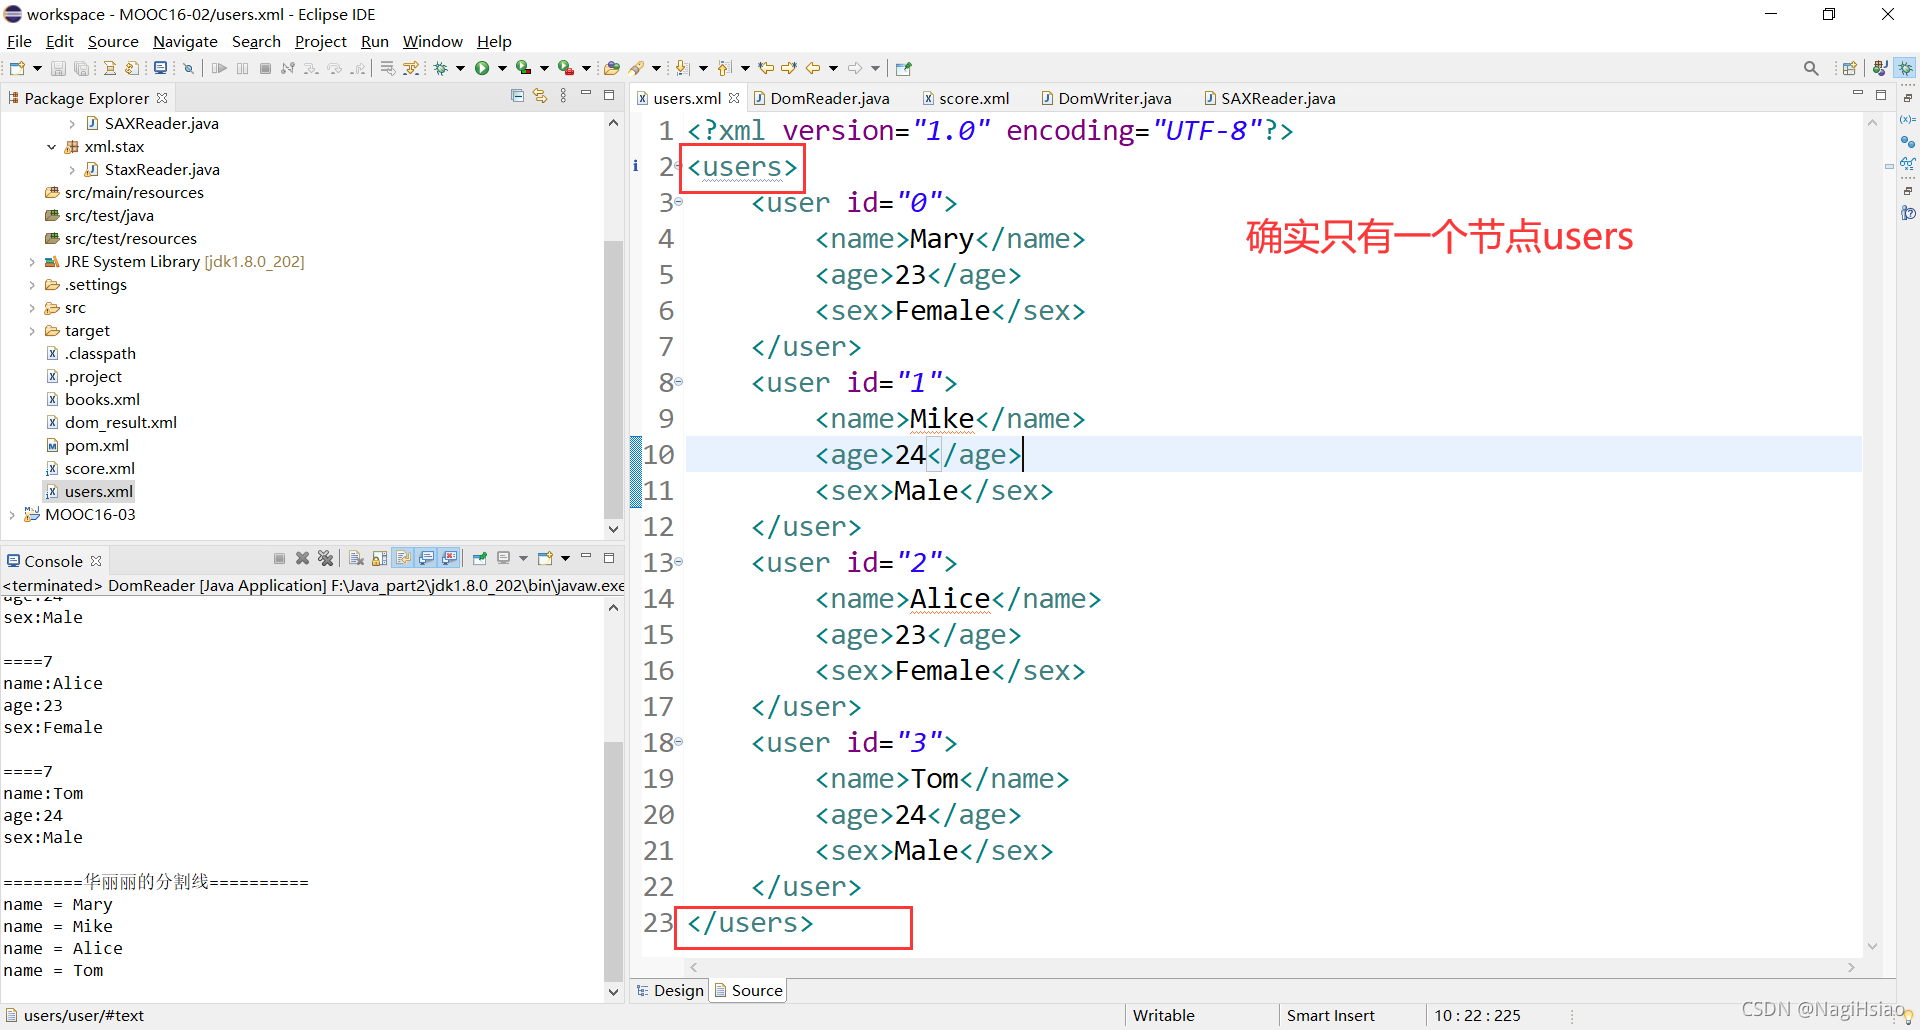
Task: Toggle show console on standard output
Action: [x=427, y=558]
